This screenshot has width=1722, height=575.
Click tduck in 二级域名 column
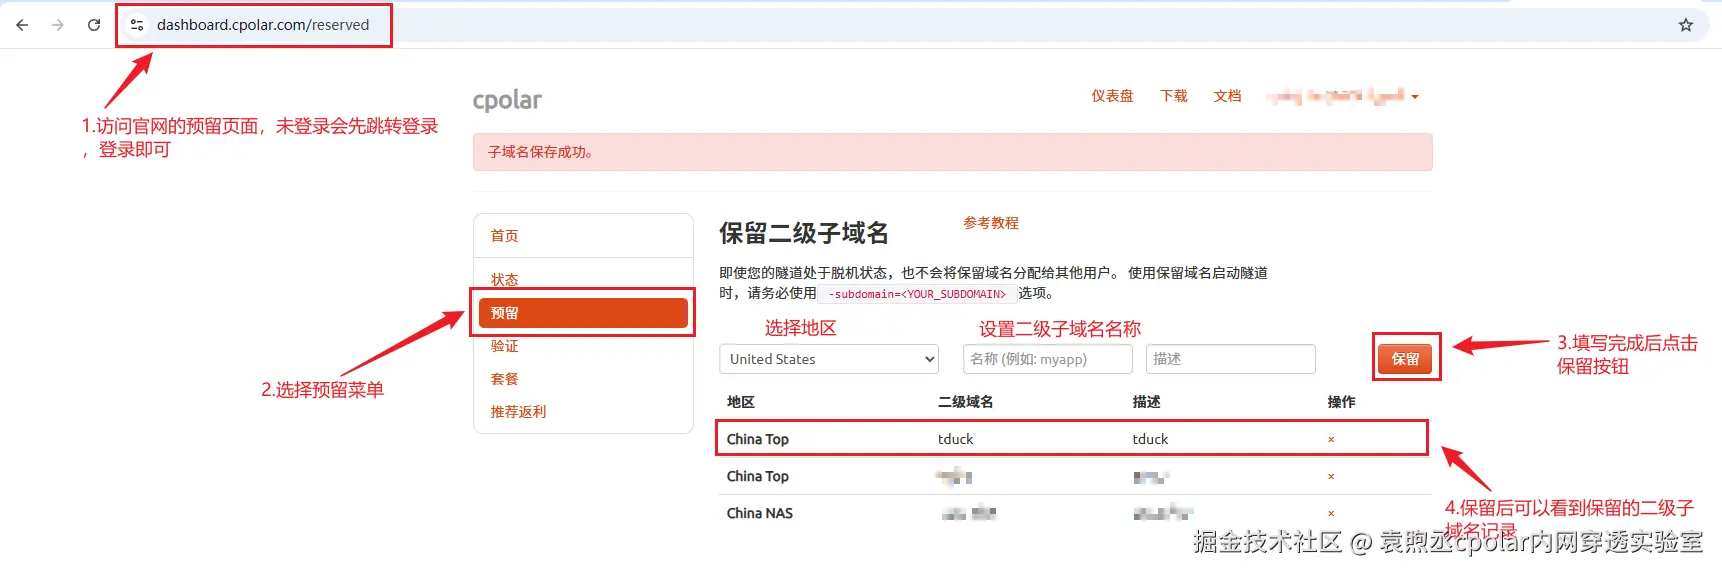pyautogui.click(x=955, y=439)
